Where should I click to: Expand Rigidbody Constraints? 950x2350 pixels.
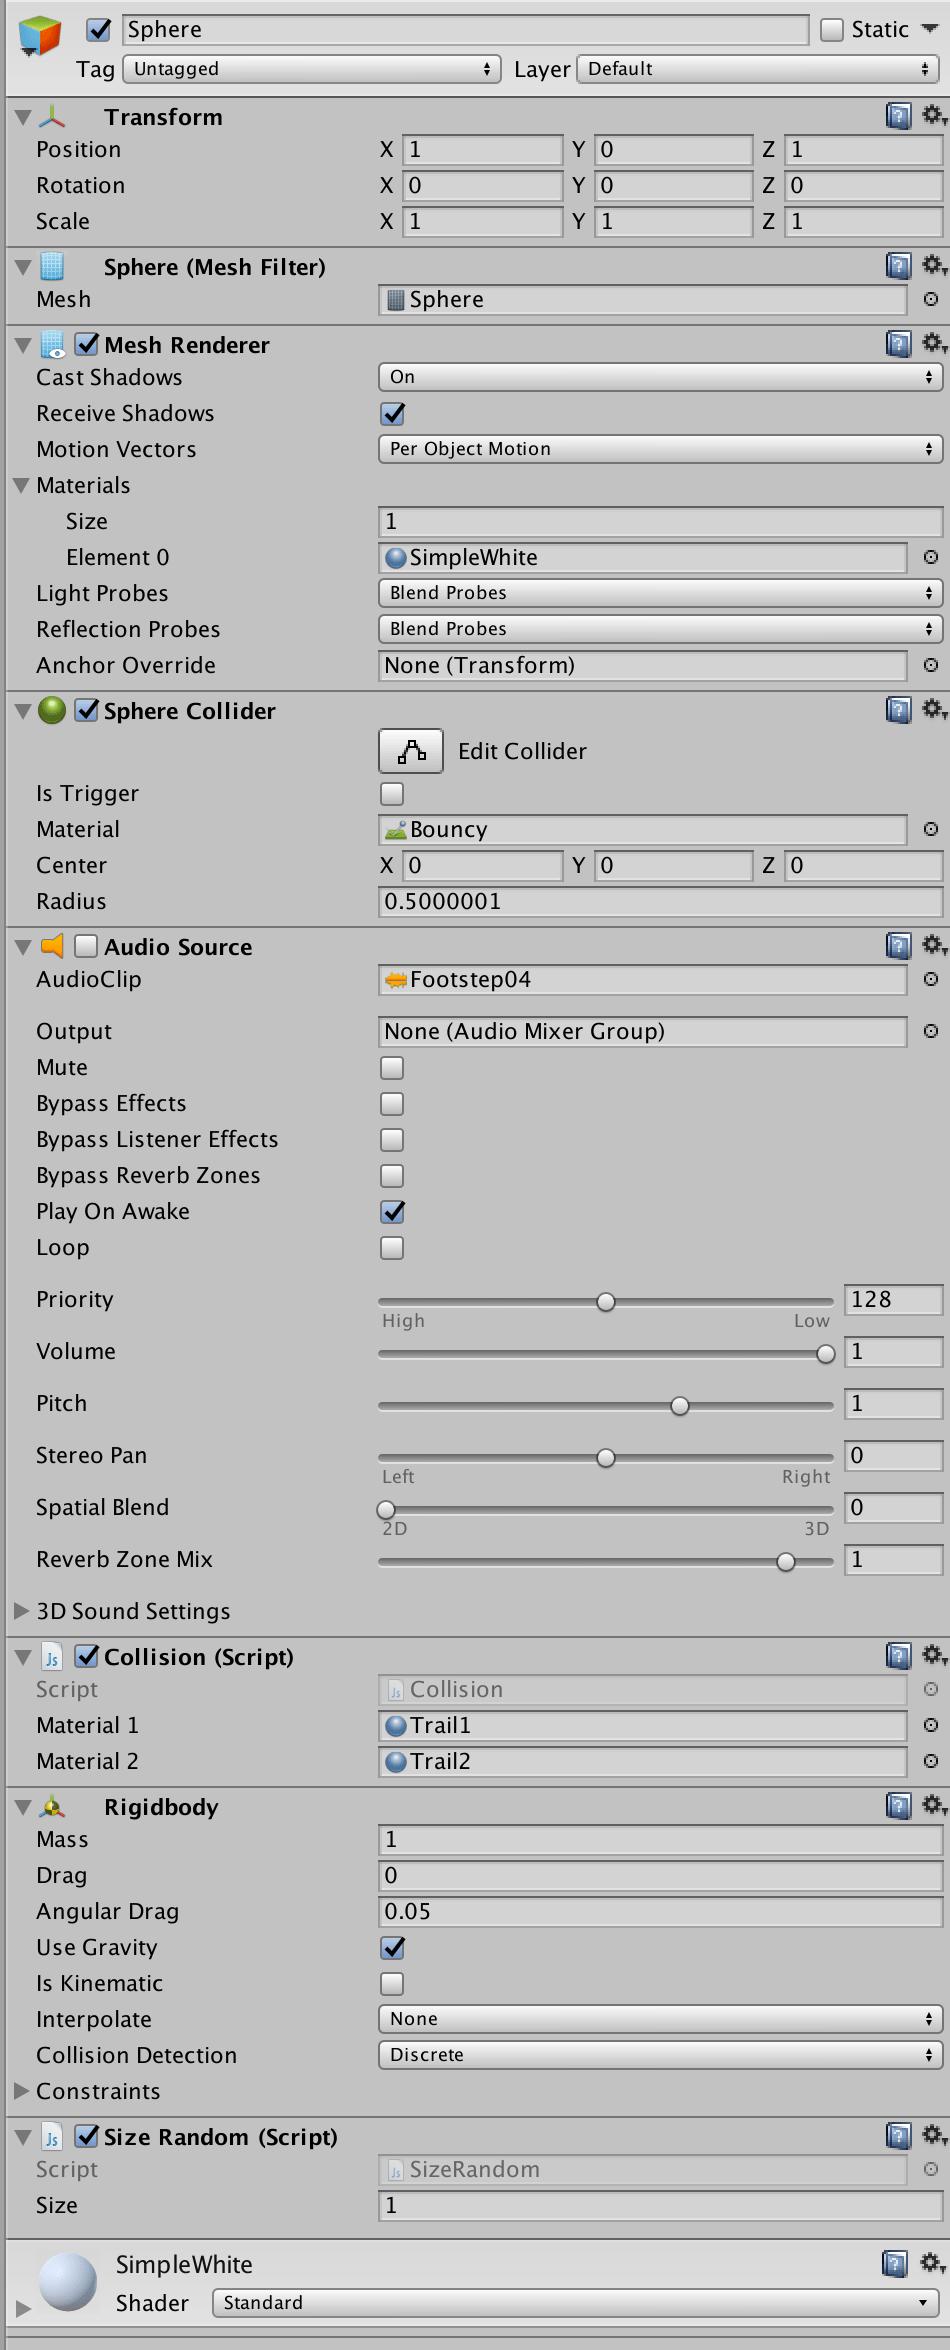[x=22, y=2091]
